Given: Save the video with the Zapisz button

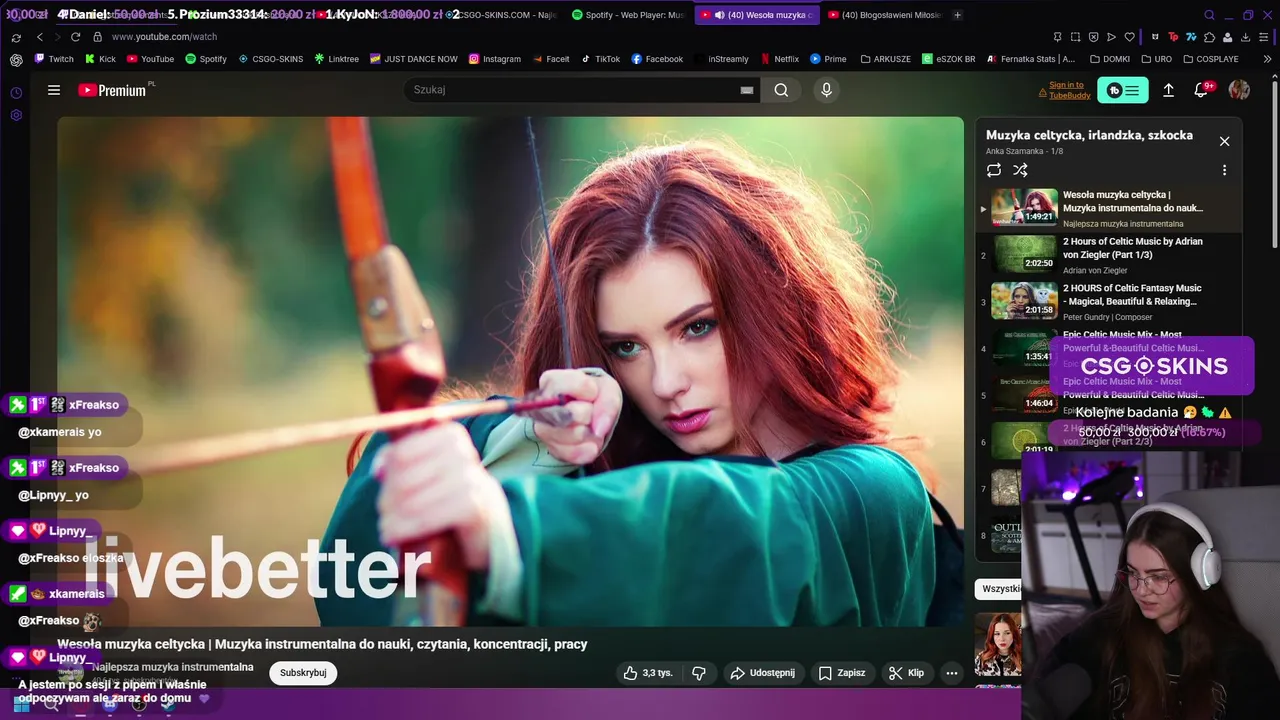Looking at the screenshot, I should pos(842,673).
